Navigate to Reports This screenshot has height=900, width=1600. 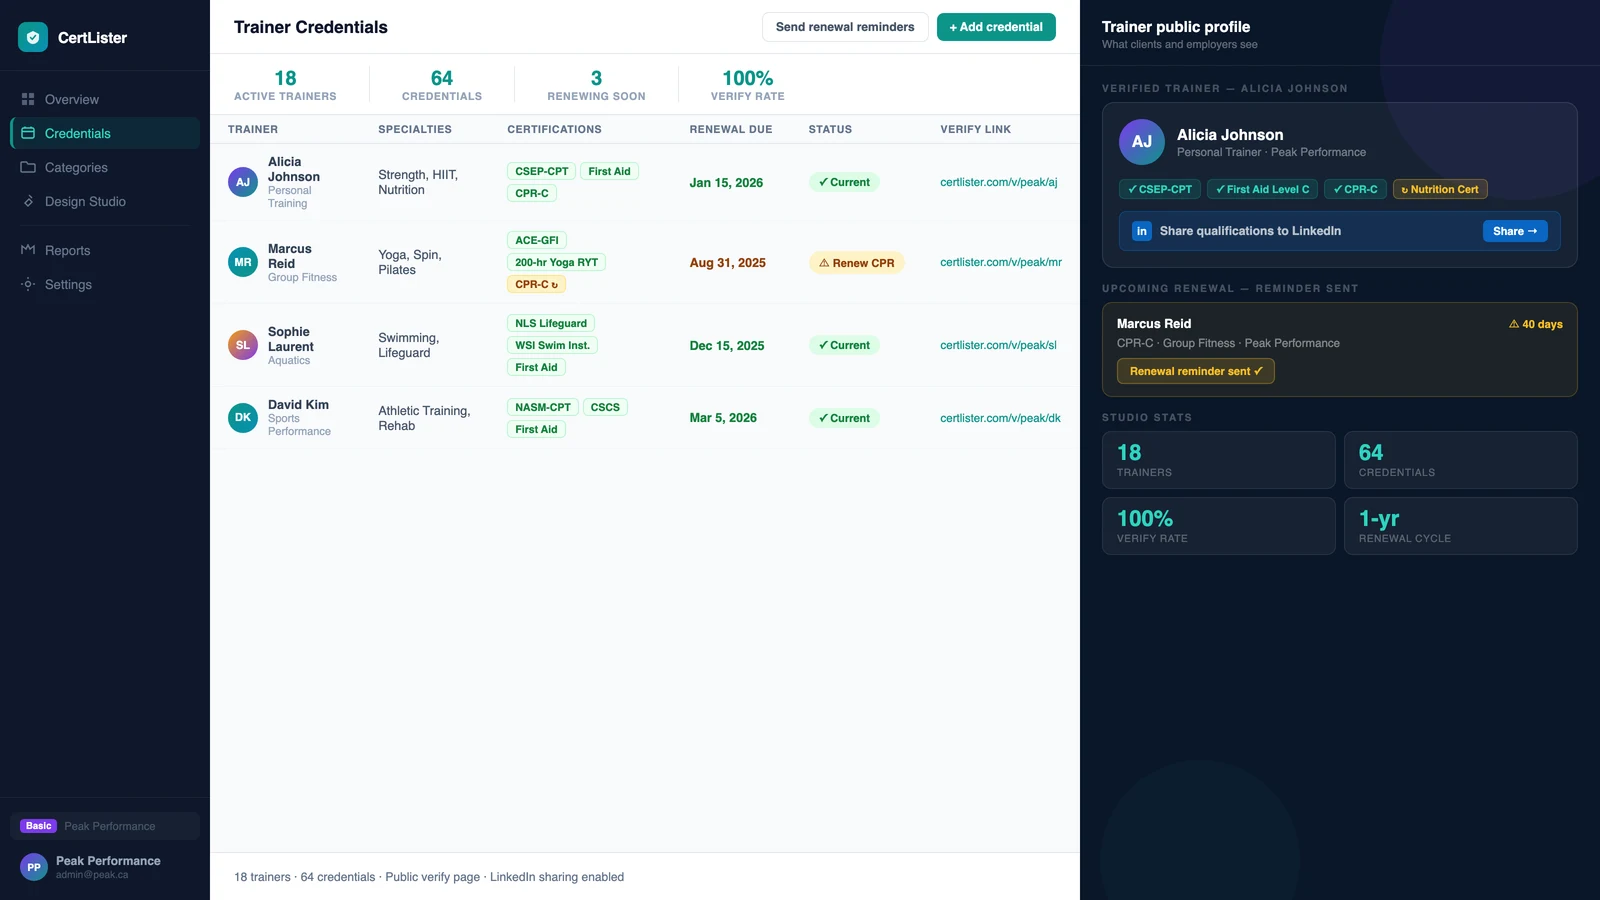105,250
